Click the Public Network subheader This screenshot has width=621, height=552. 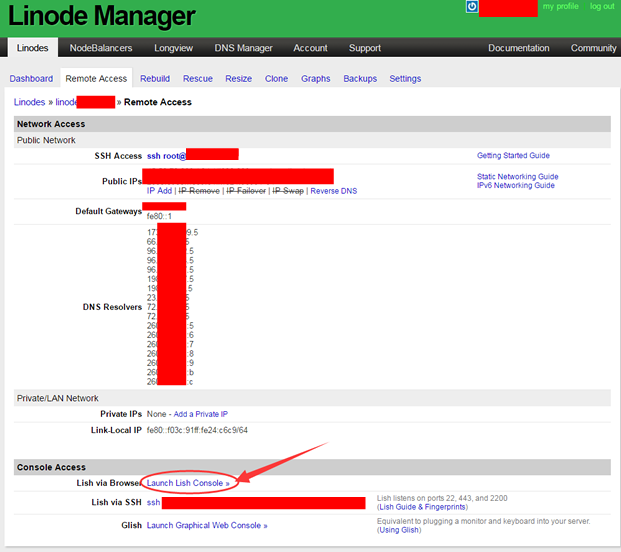(x=312, y=140)
